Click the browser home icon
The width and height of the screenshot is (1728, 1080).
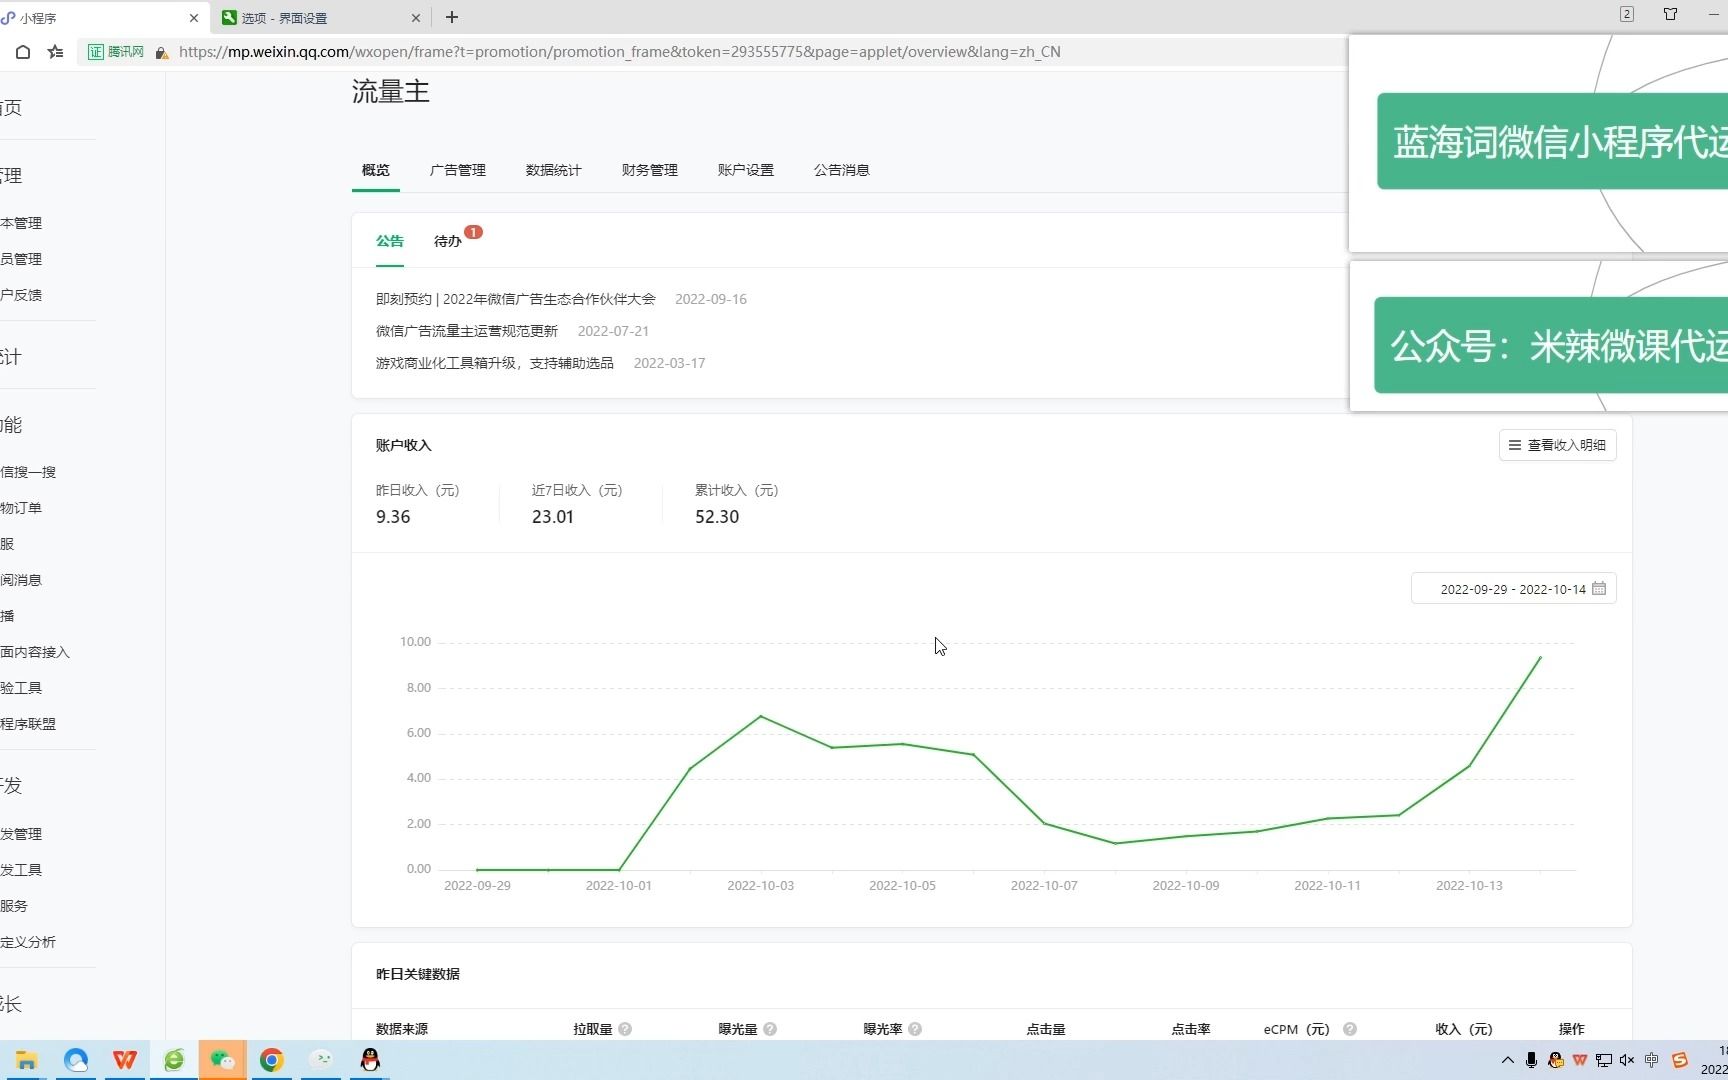pyautogui.click(x=23, y=52)
